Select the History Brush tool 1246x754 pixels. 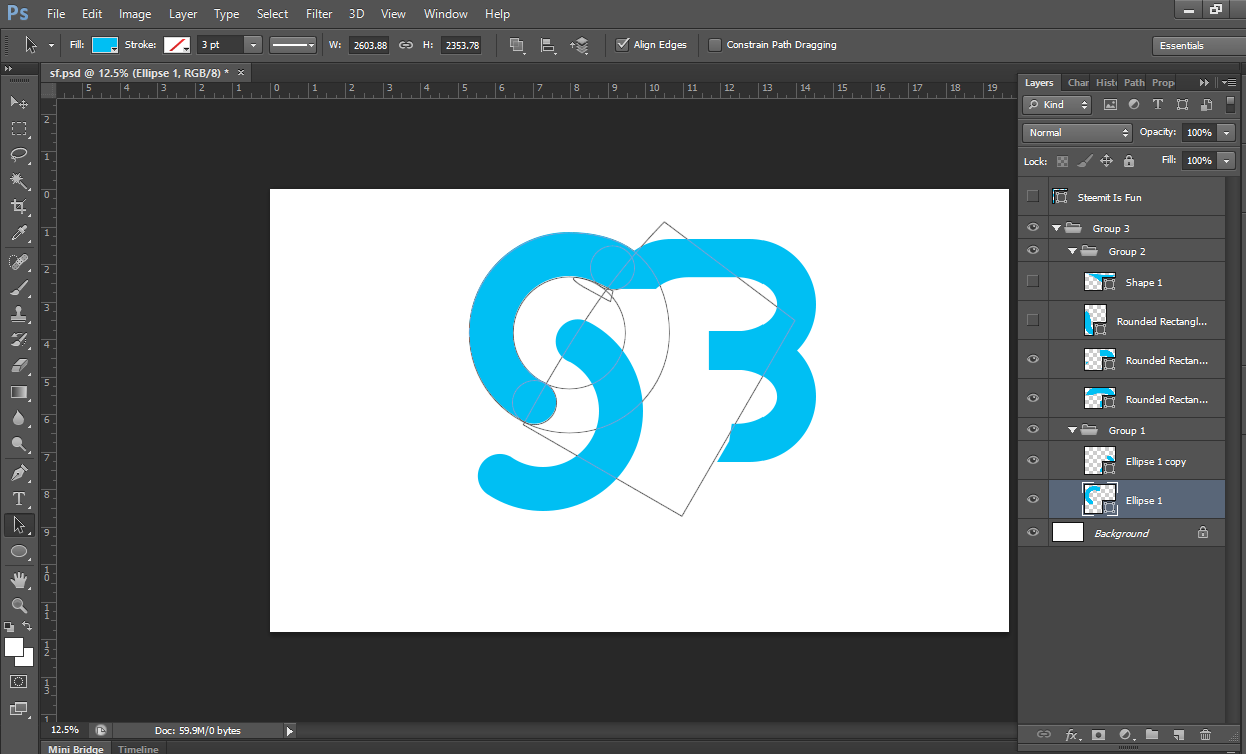[x=19, y=340]
